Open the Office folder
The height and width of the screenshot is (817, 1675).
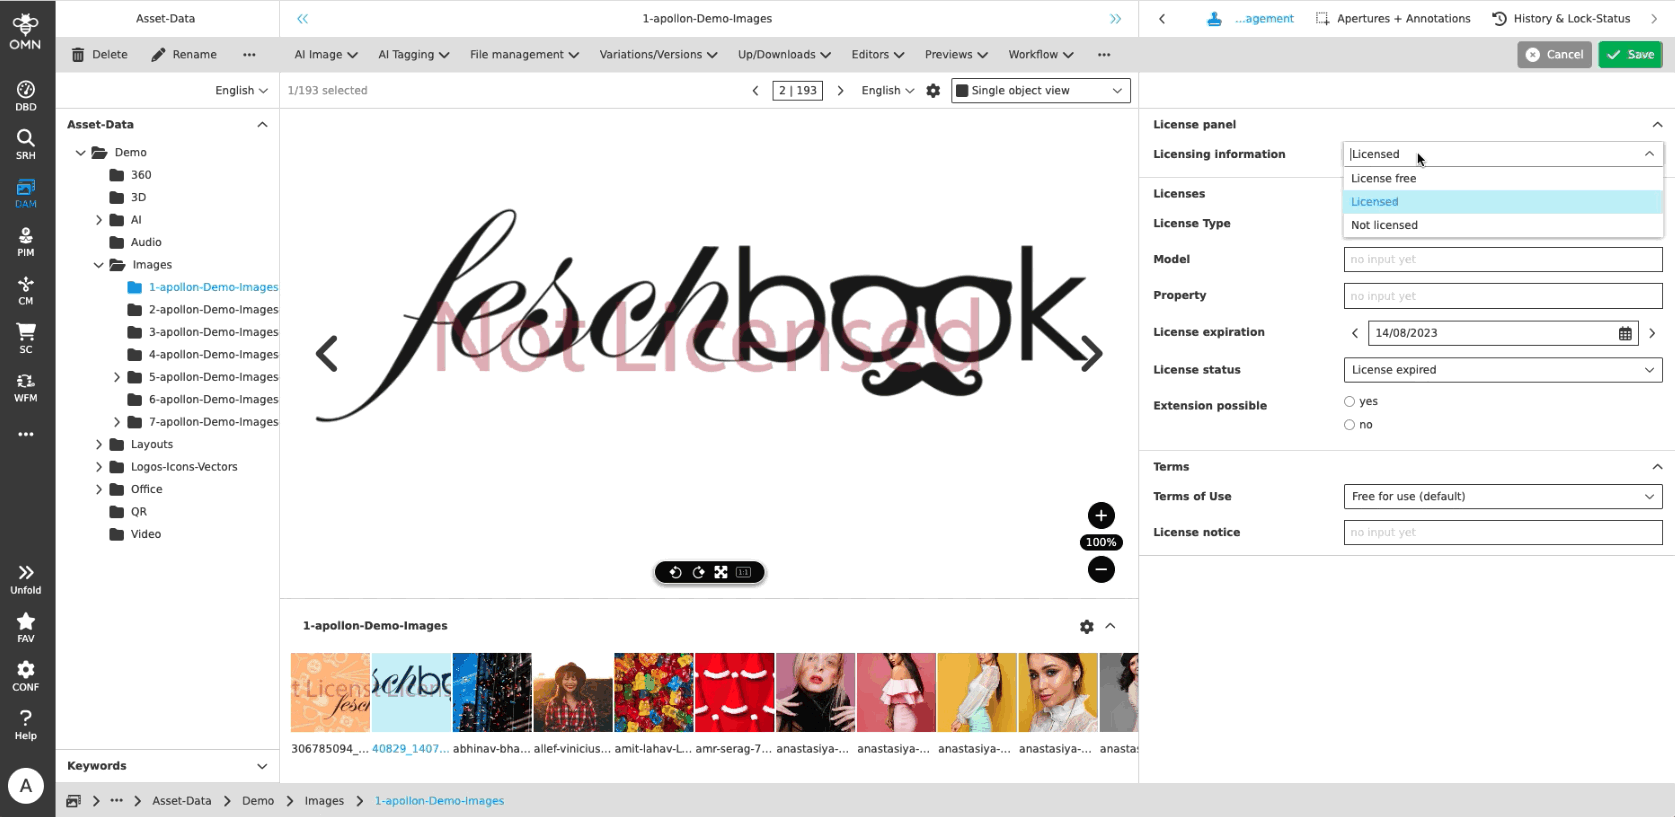coord(146,490)
